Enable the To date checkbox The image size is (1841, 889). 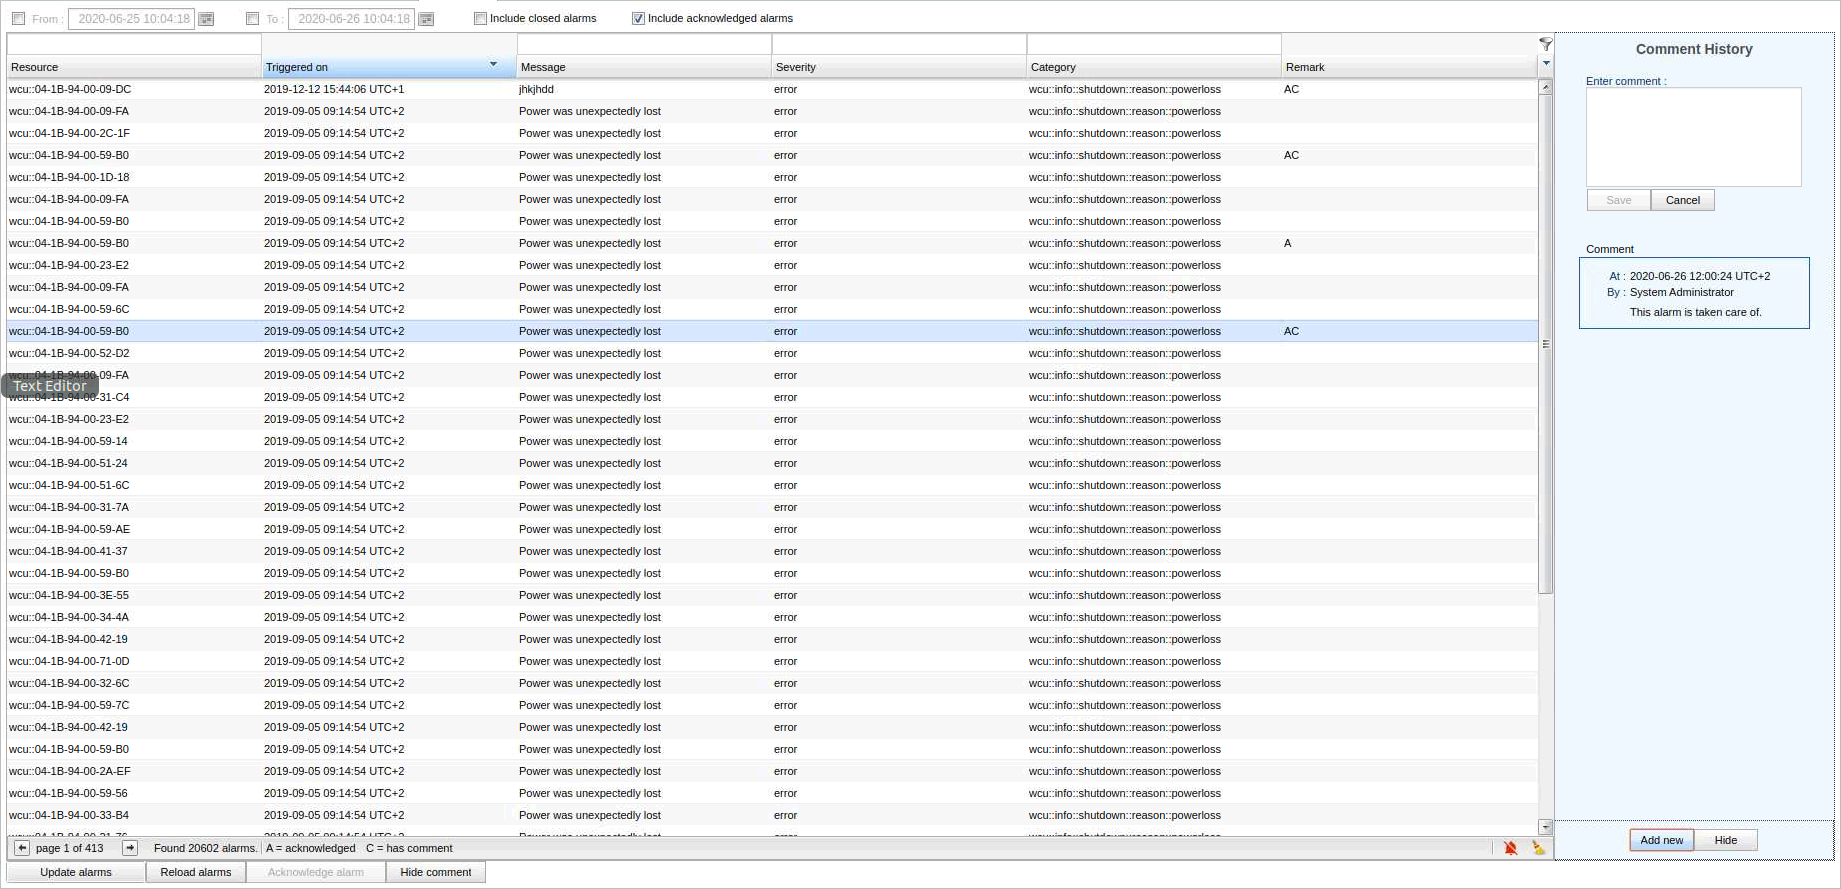252,19
